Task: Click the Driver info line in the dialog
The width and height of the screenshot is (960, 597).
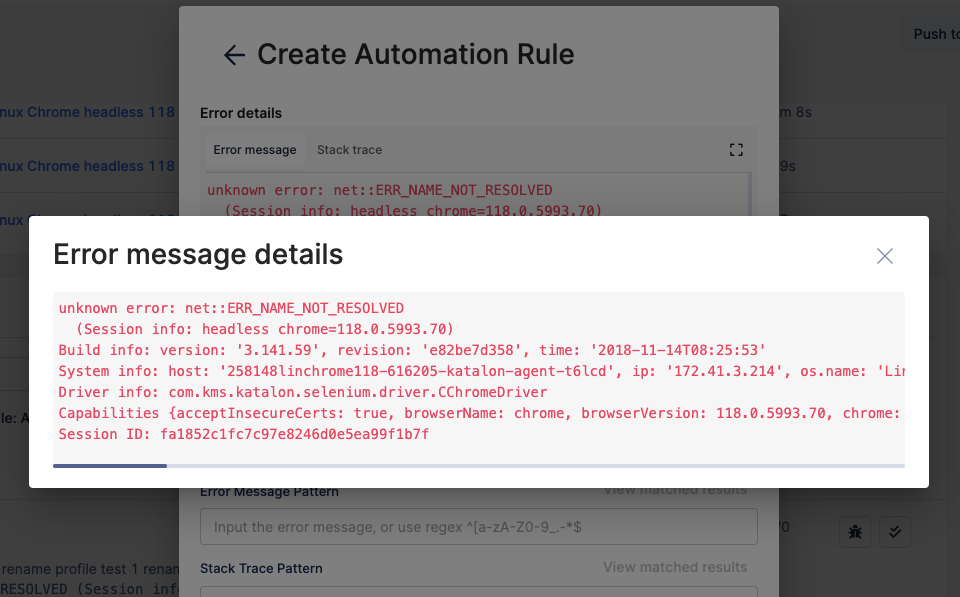Action: (302, 392)
